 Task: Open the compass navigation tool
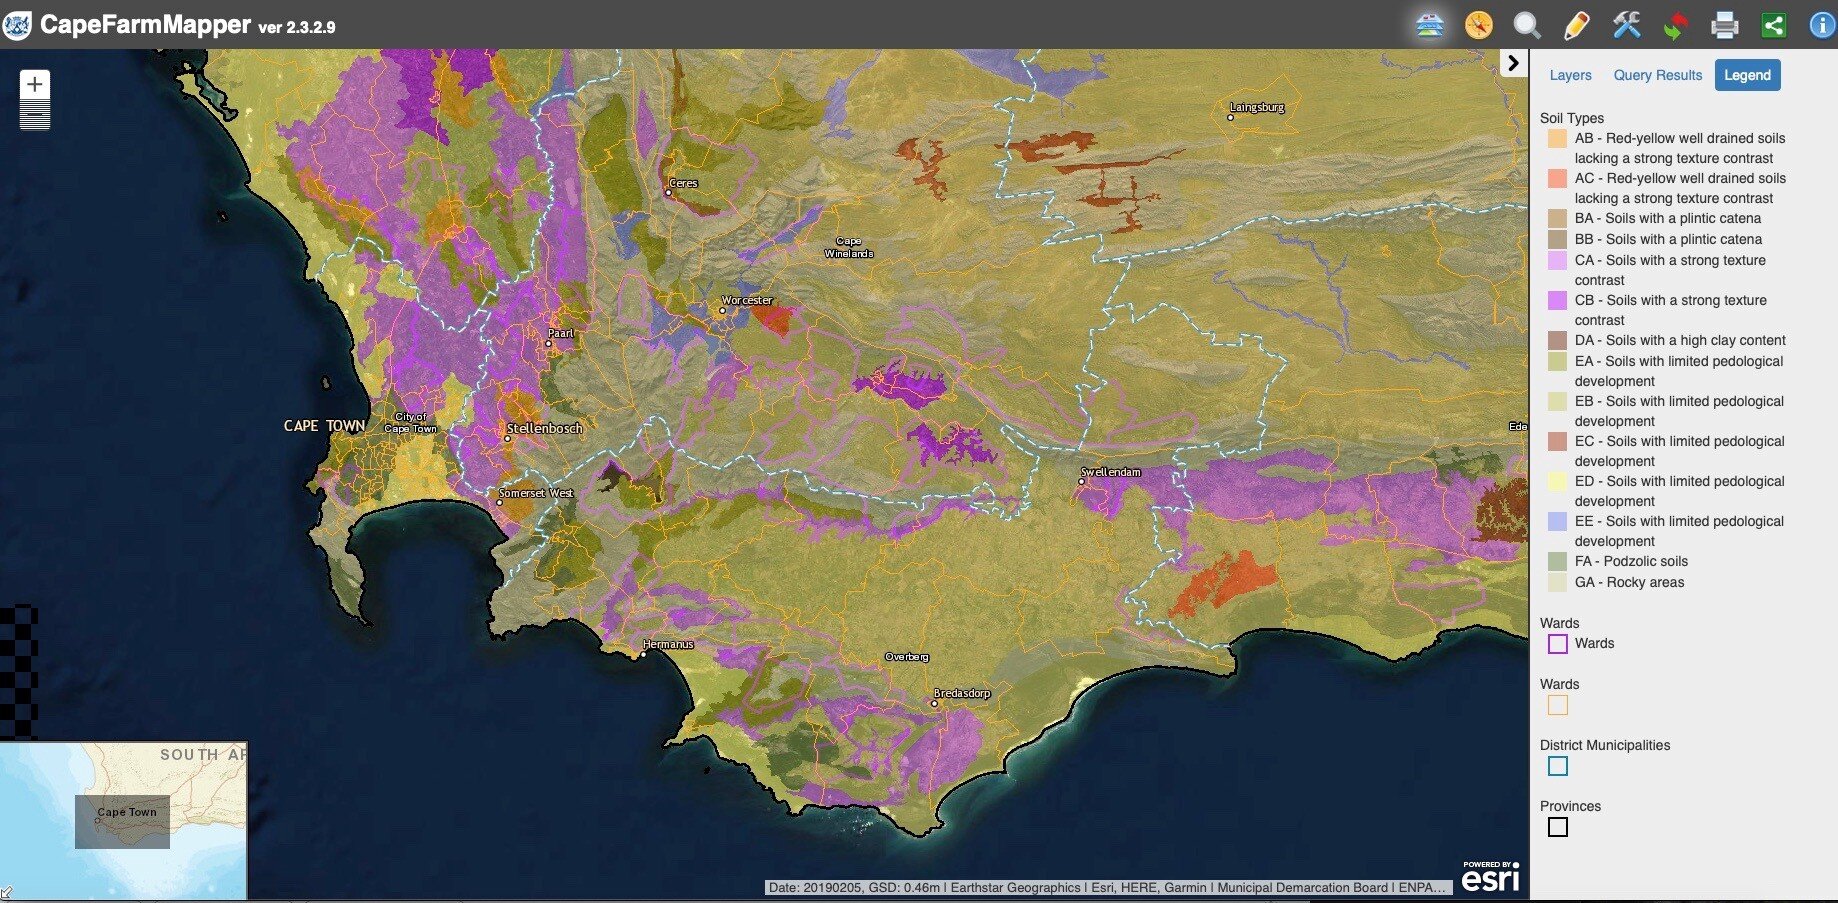click(1479, 25)
